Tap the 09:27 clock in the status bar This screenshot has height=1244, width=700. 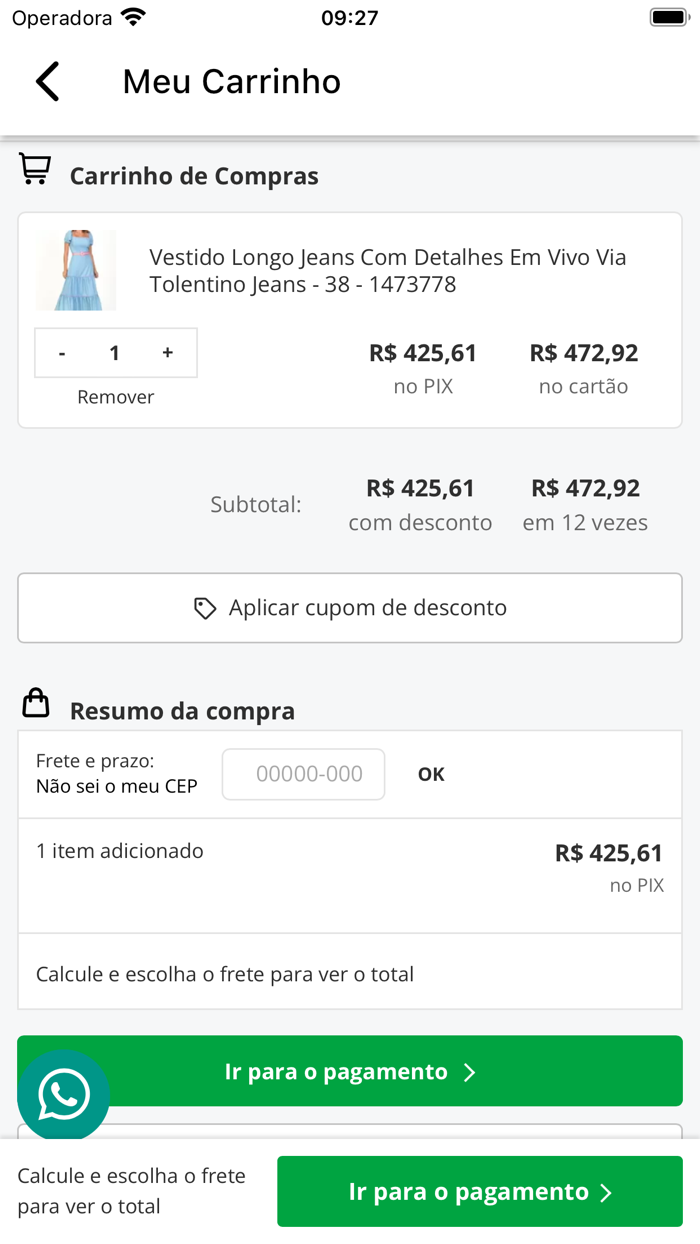(x=349, y=16)
